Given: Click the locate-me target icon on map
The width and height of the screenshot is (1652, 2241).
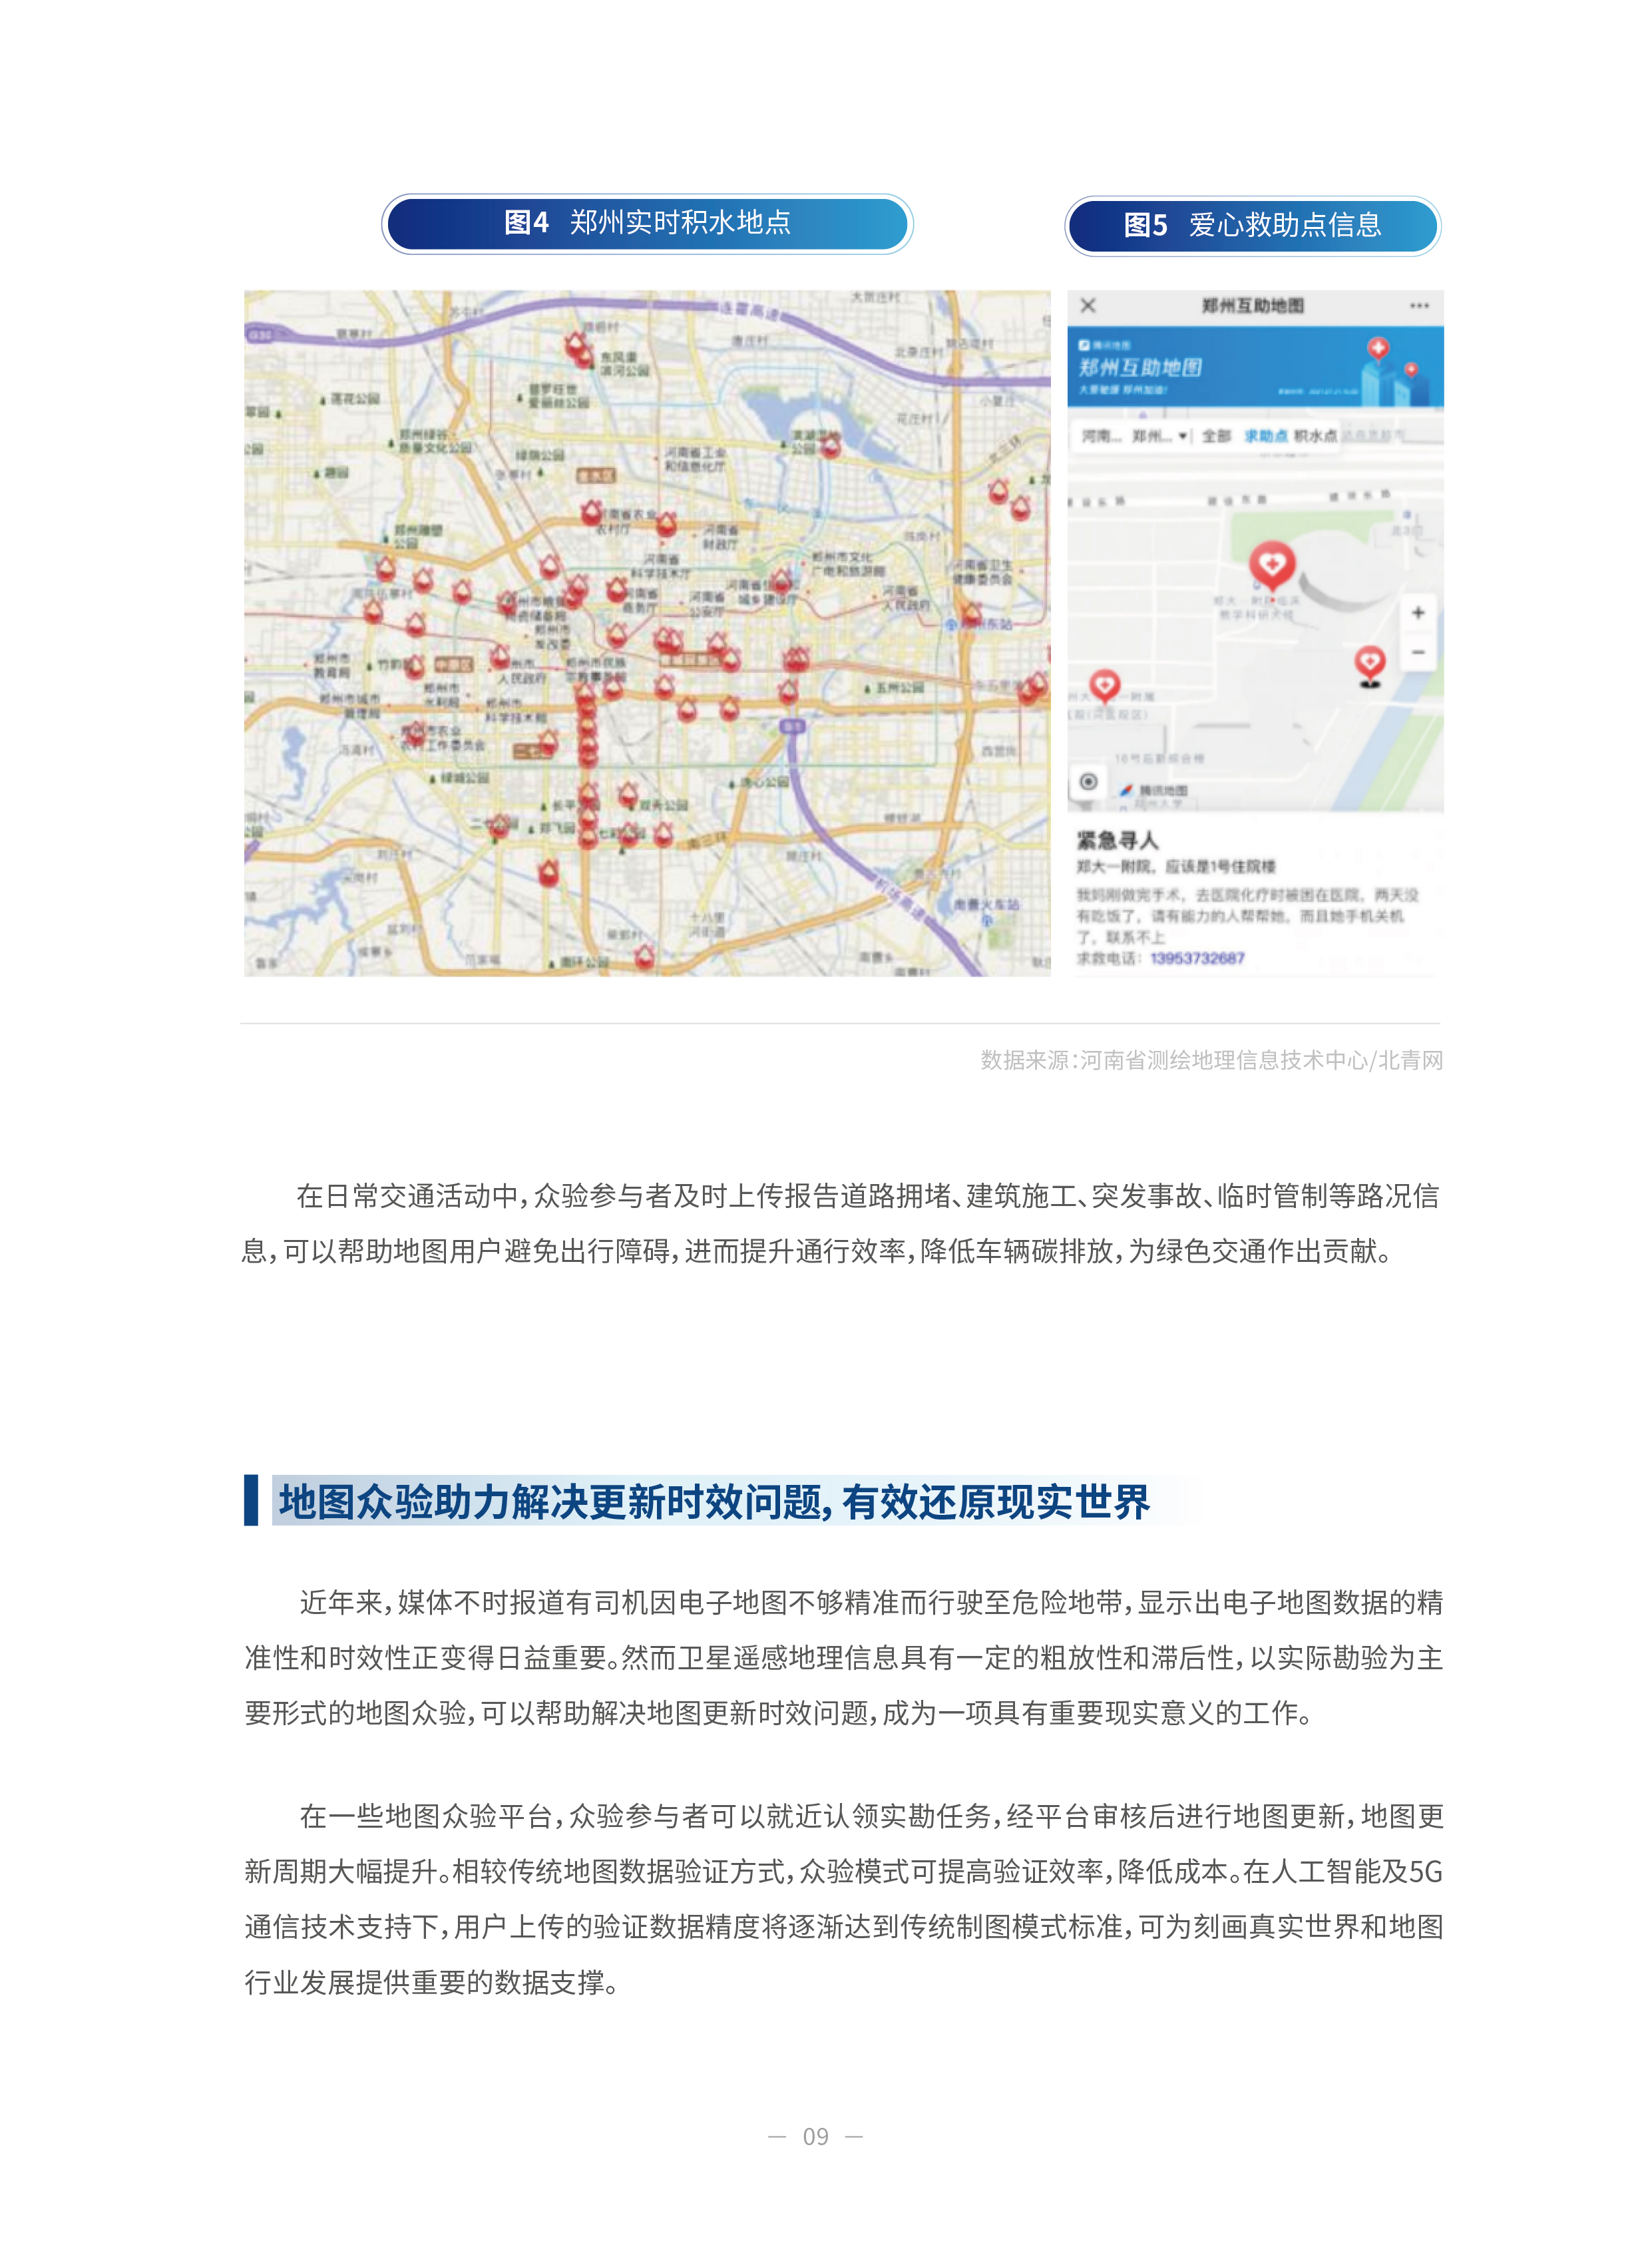Looking at the screenshot, I should 1088,782.
